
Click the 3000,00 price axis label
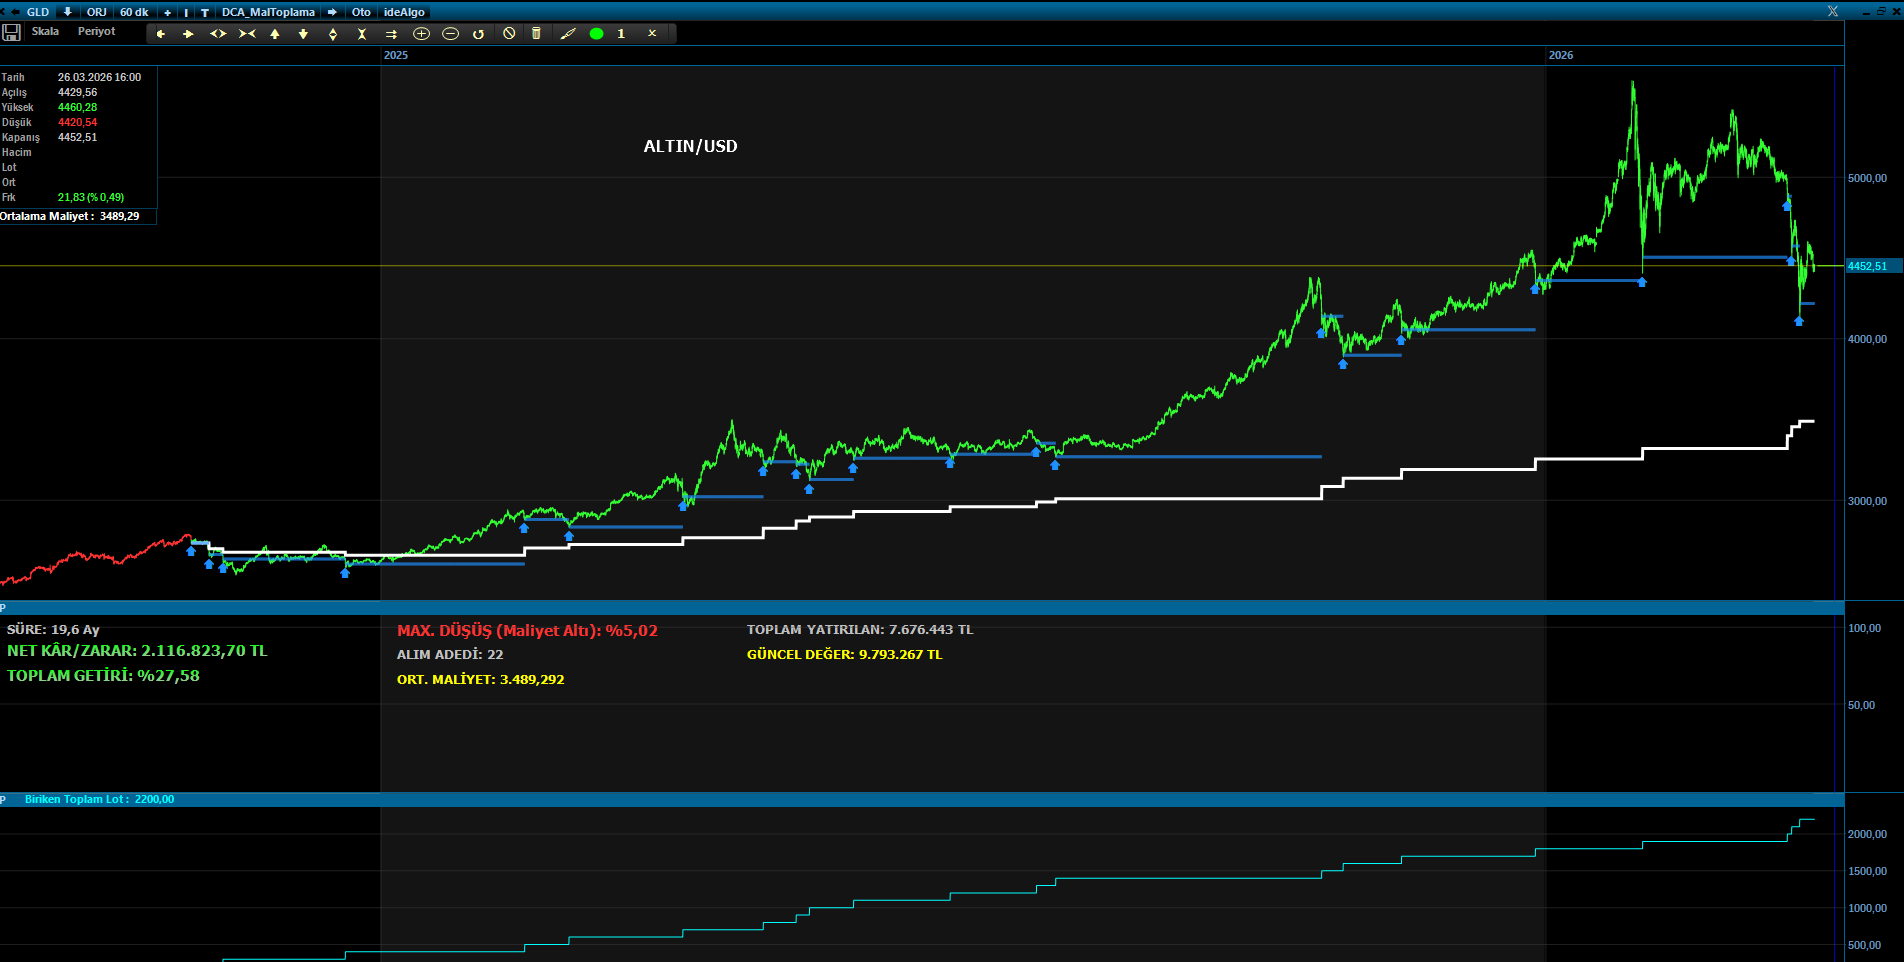1867,501
